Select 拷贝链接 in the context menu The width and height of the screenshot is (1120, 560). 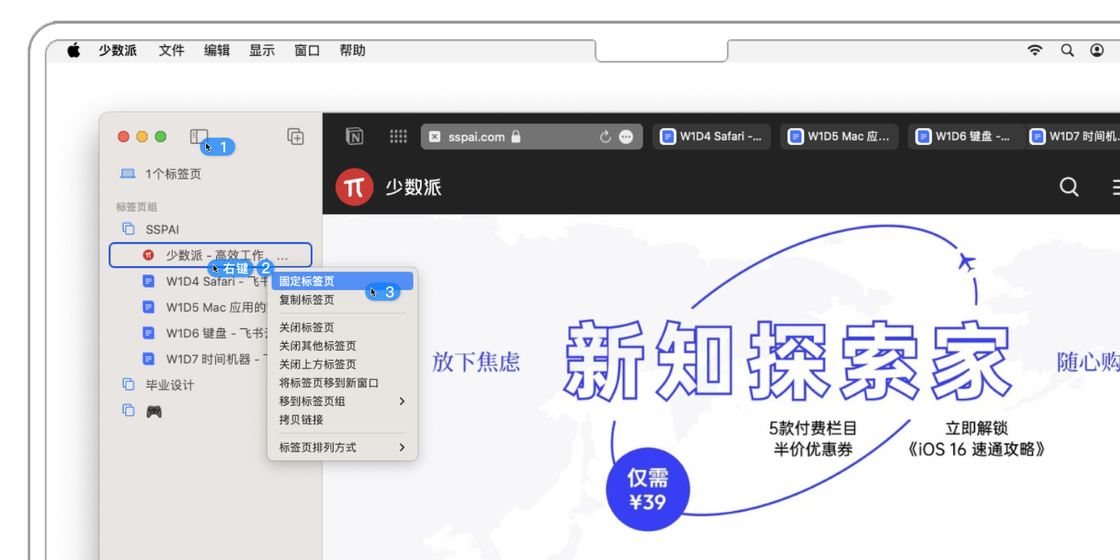(x=301, y=420)
